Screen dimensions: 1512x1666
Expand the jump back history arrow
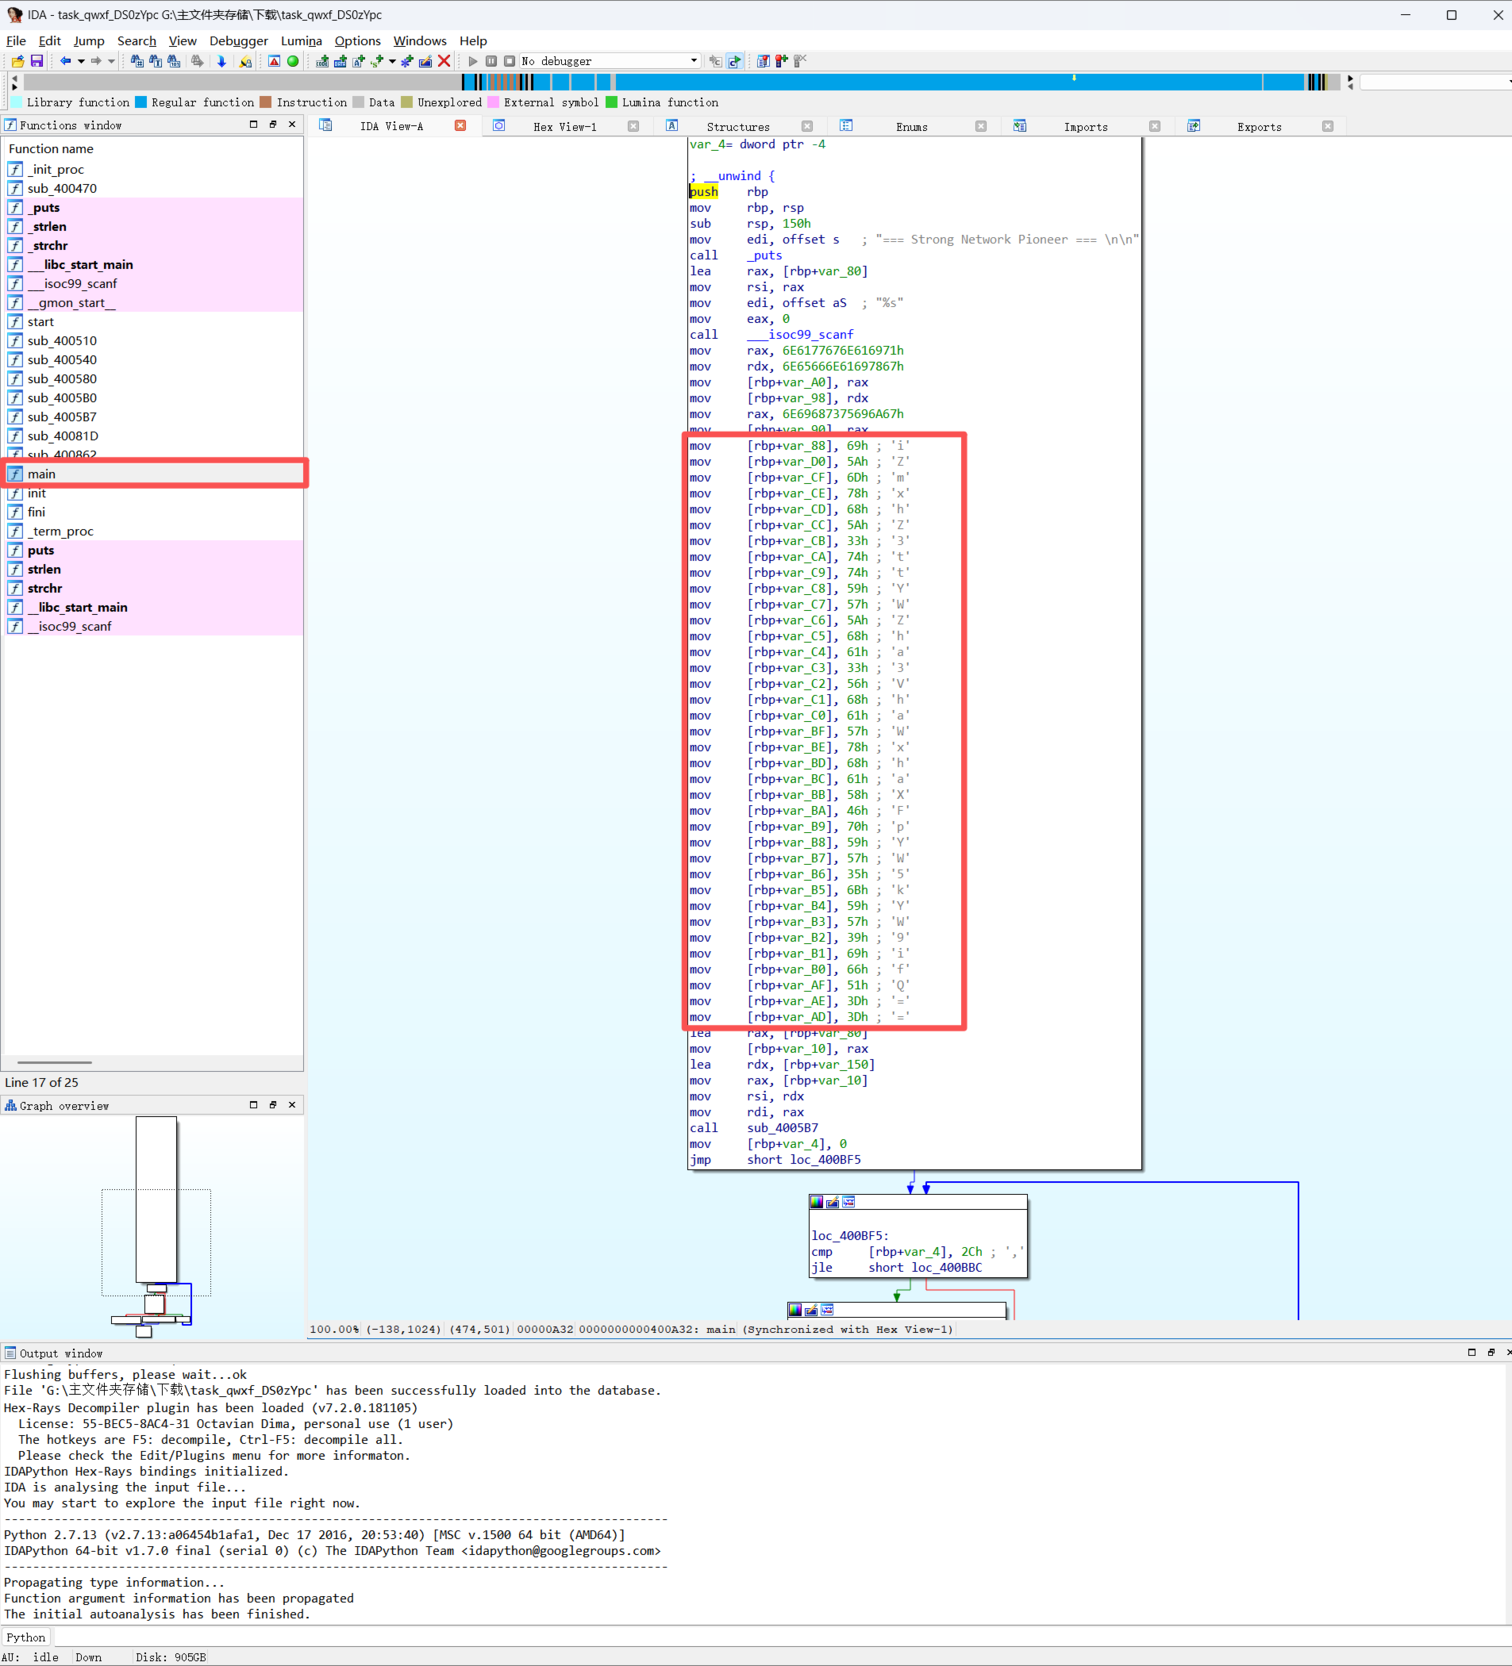click(81, 61)
